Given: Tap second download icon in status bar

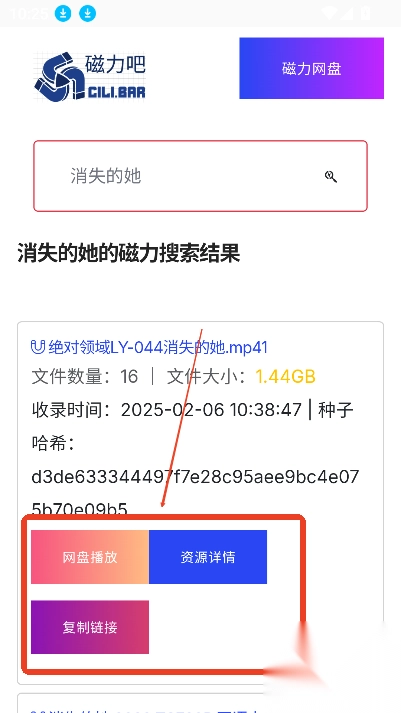Looking at the screenshot, I should coord(87,14).
